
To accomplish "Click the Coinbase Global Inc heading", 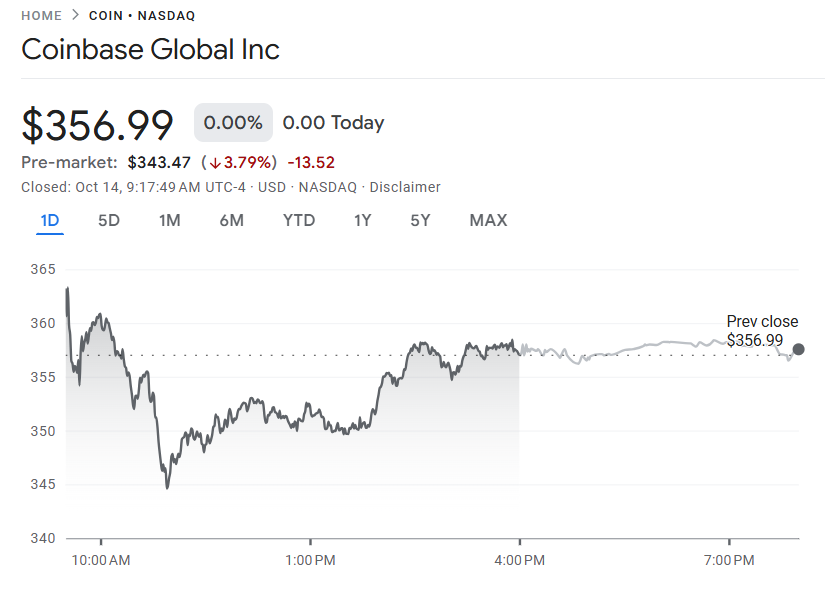I will (150, 49).
